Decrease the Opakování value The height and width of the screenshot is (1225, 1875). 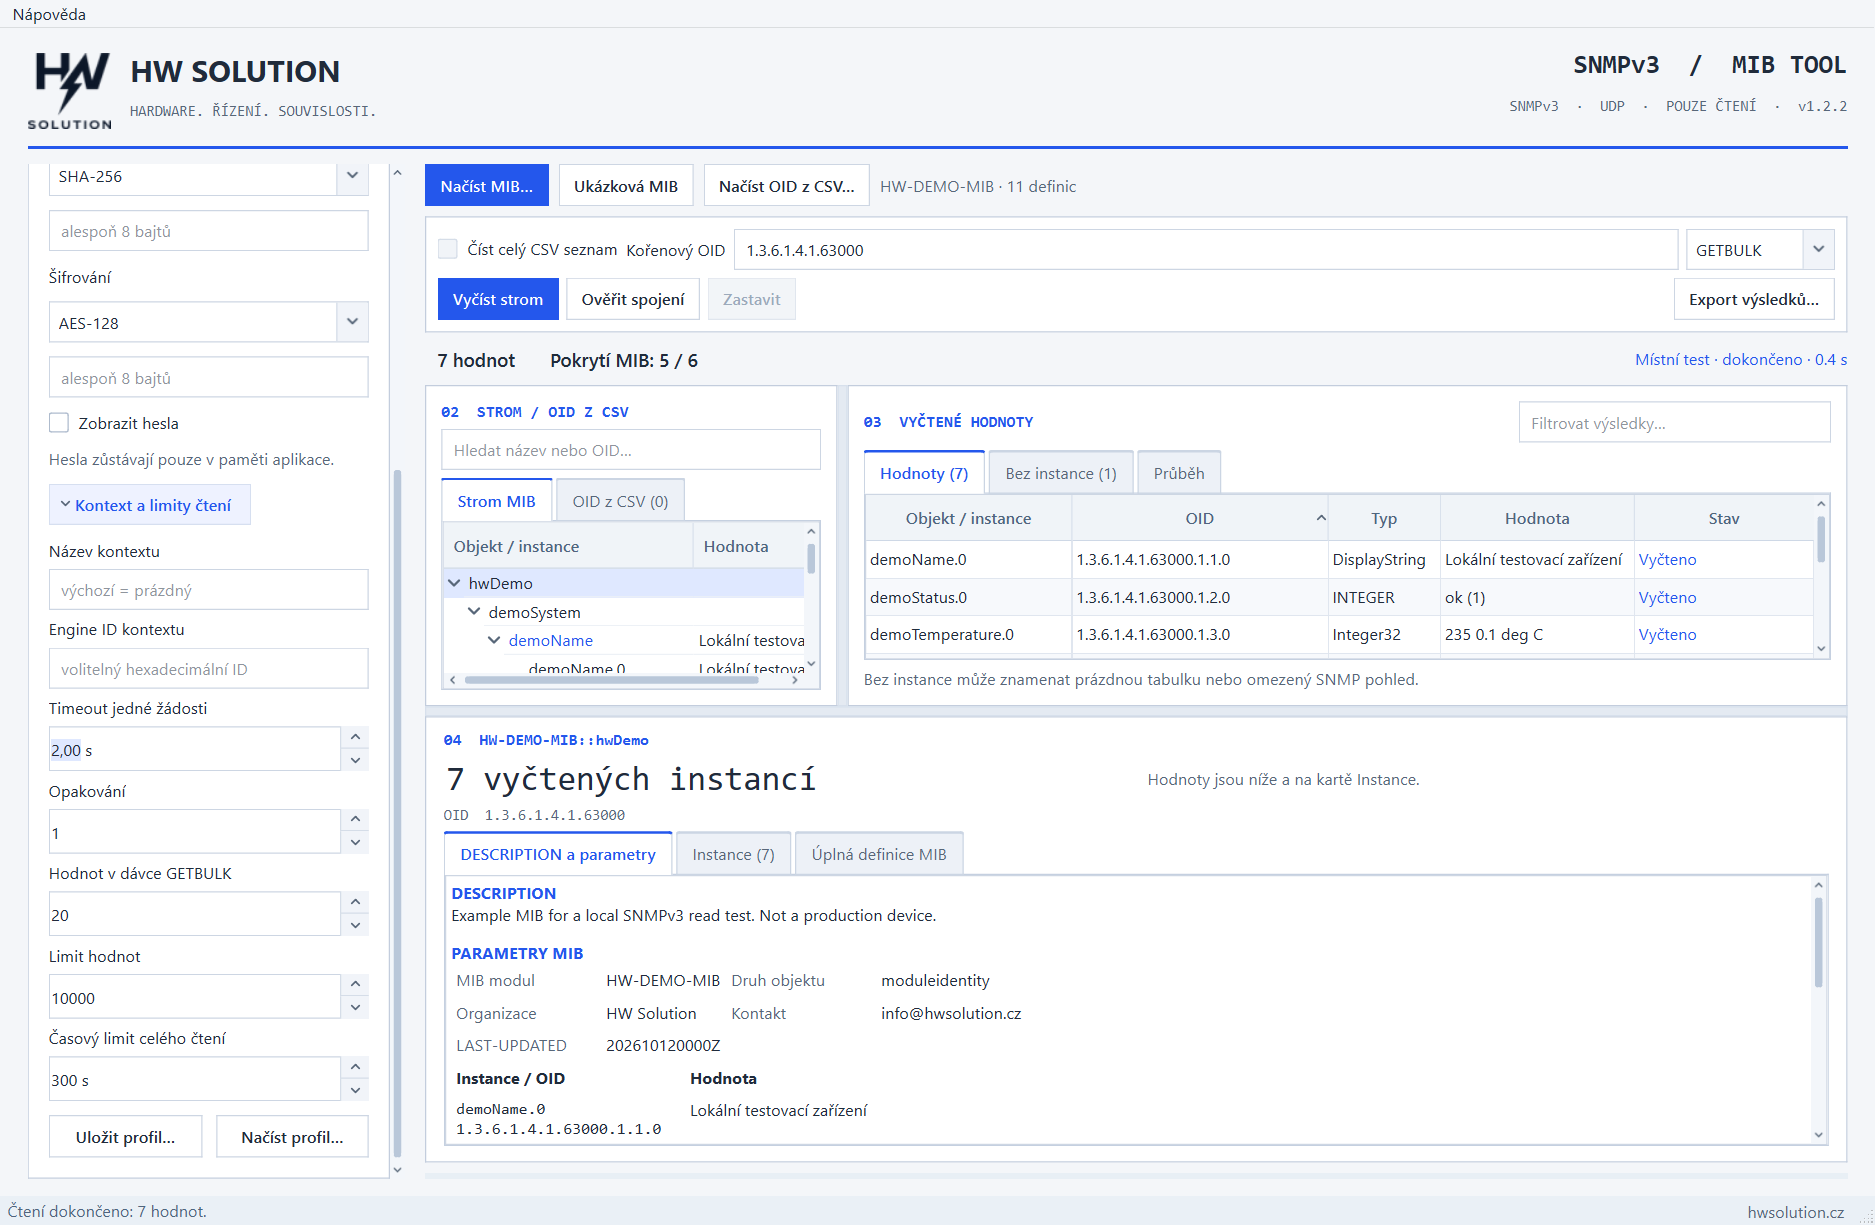[355, 843]
